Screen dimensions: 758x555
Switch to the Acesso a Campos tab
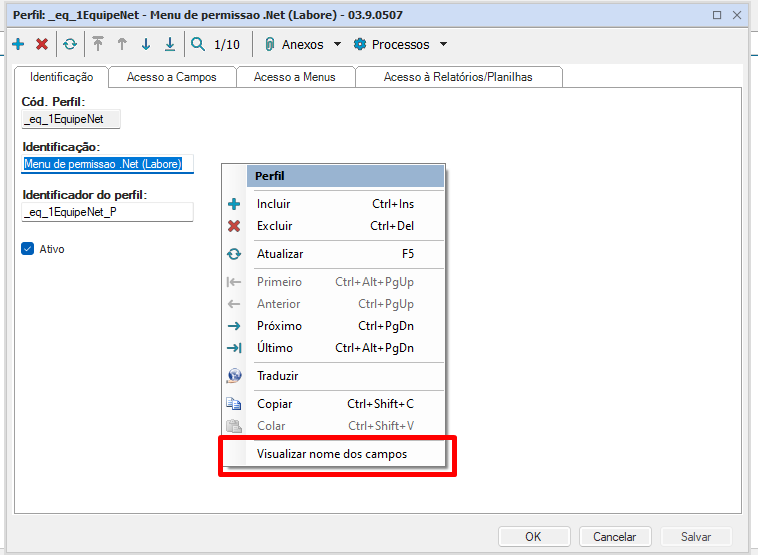click(x=172, y=77)
